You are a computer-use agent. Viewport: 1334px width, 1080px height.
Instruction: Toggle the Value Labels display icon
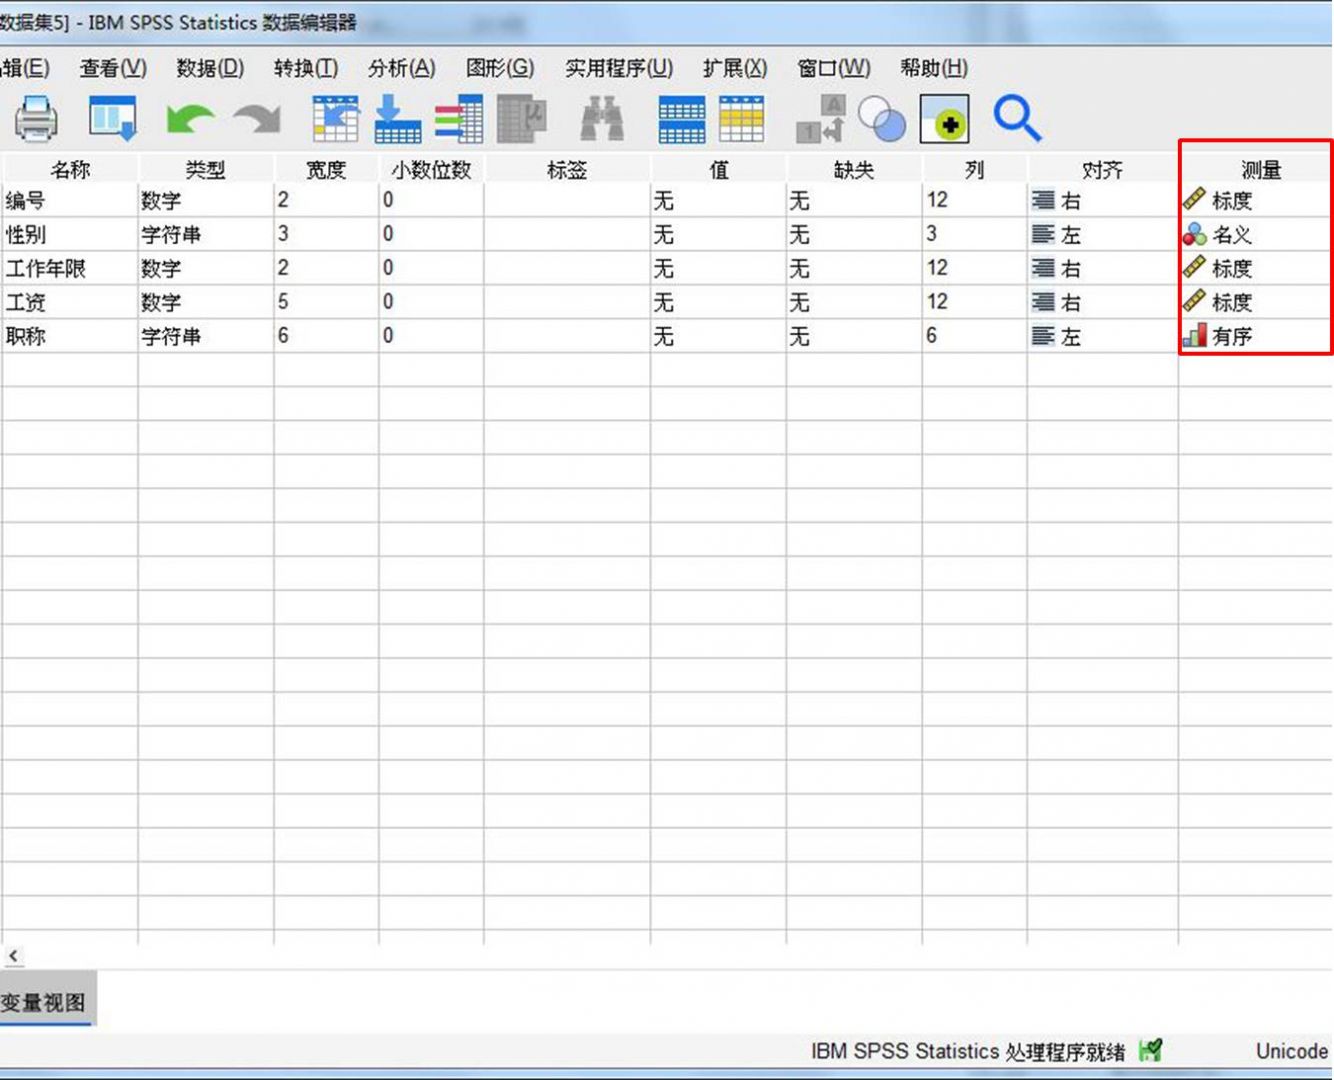820,118
